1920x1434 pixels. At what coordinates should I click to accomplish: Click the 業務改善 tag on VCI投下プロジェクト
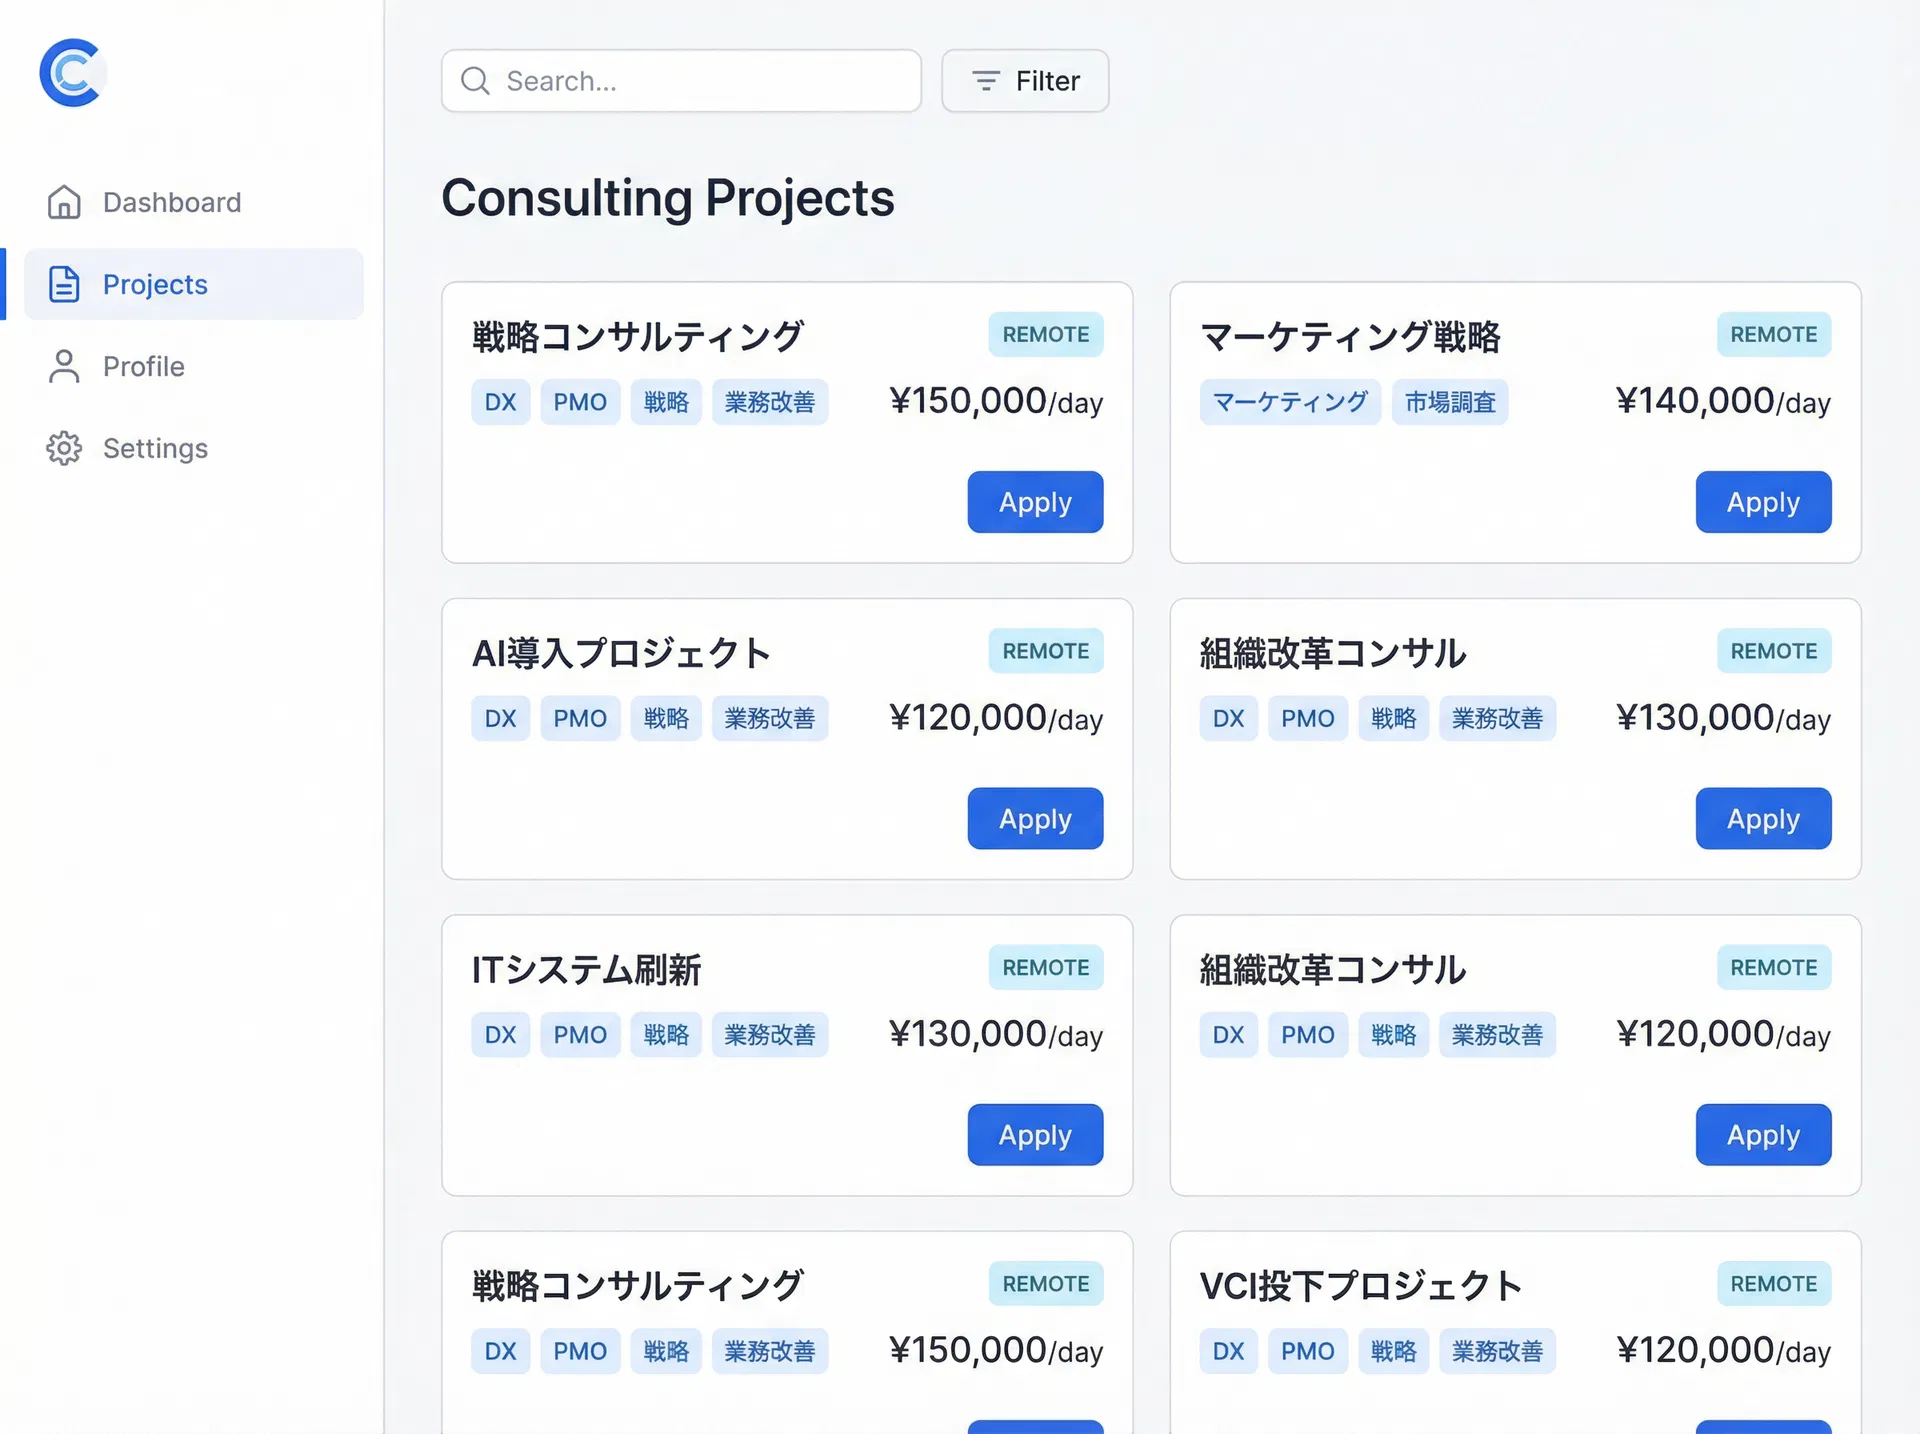[1498, 1350]
